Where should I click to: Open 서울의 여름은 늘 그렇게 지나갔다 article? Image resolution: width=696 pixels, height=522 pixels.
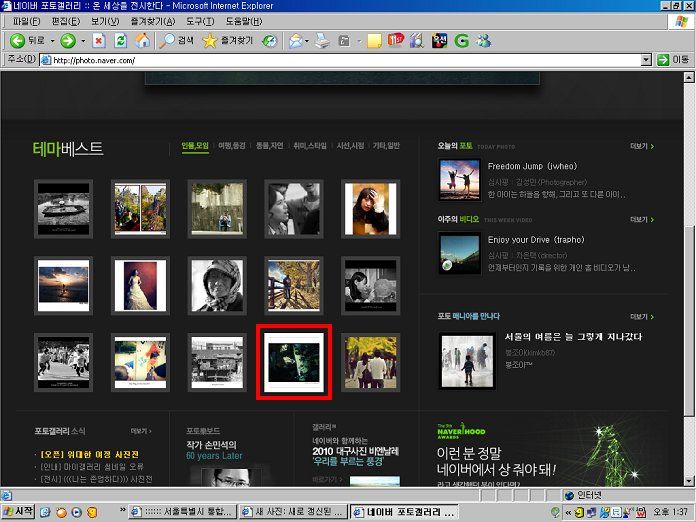[573, 337]
